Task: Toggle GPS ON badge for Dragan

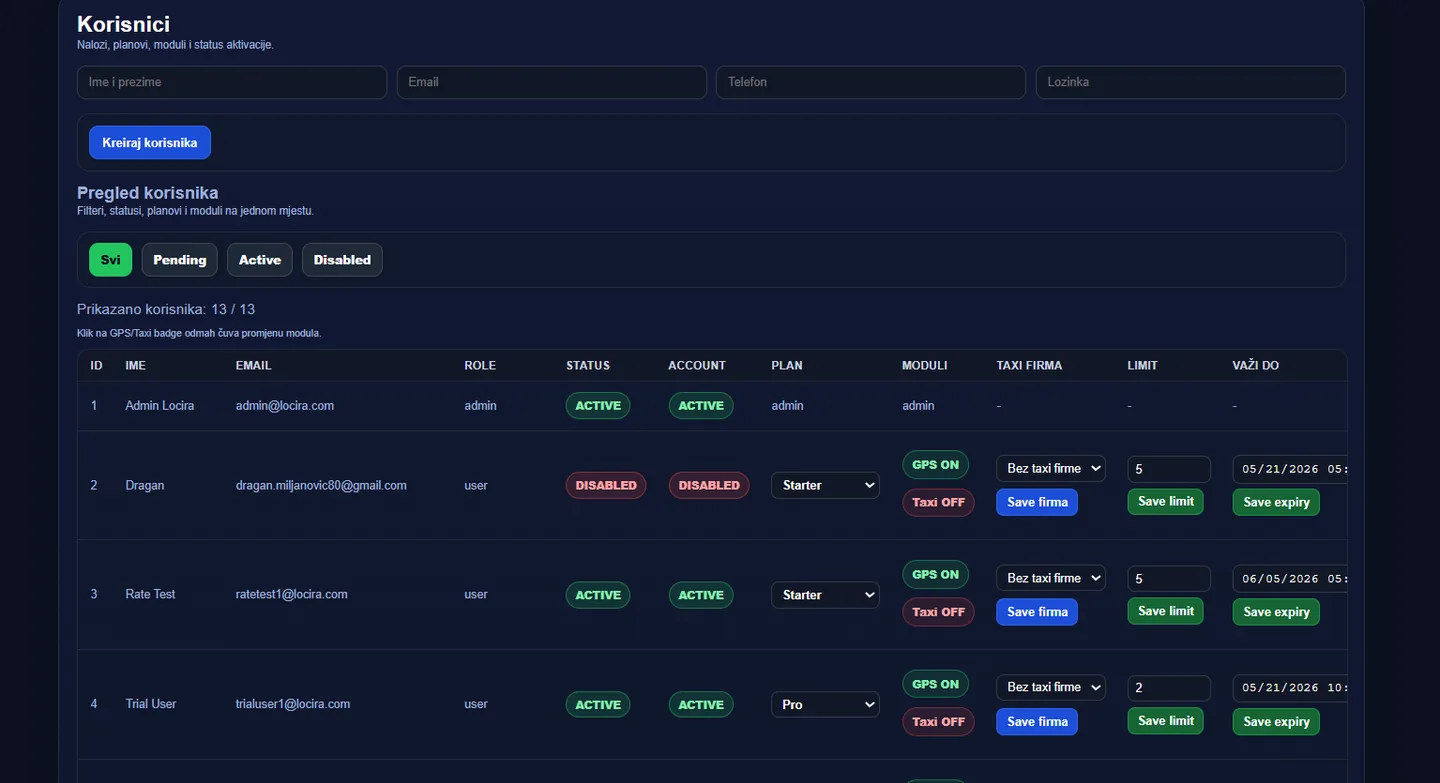Action: tap(935, 465)
